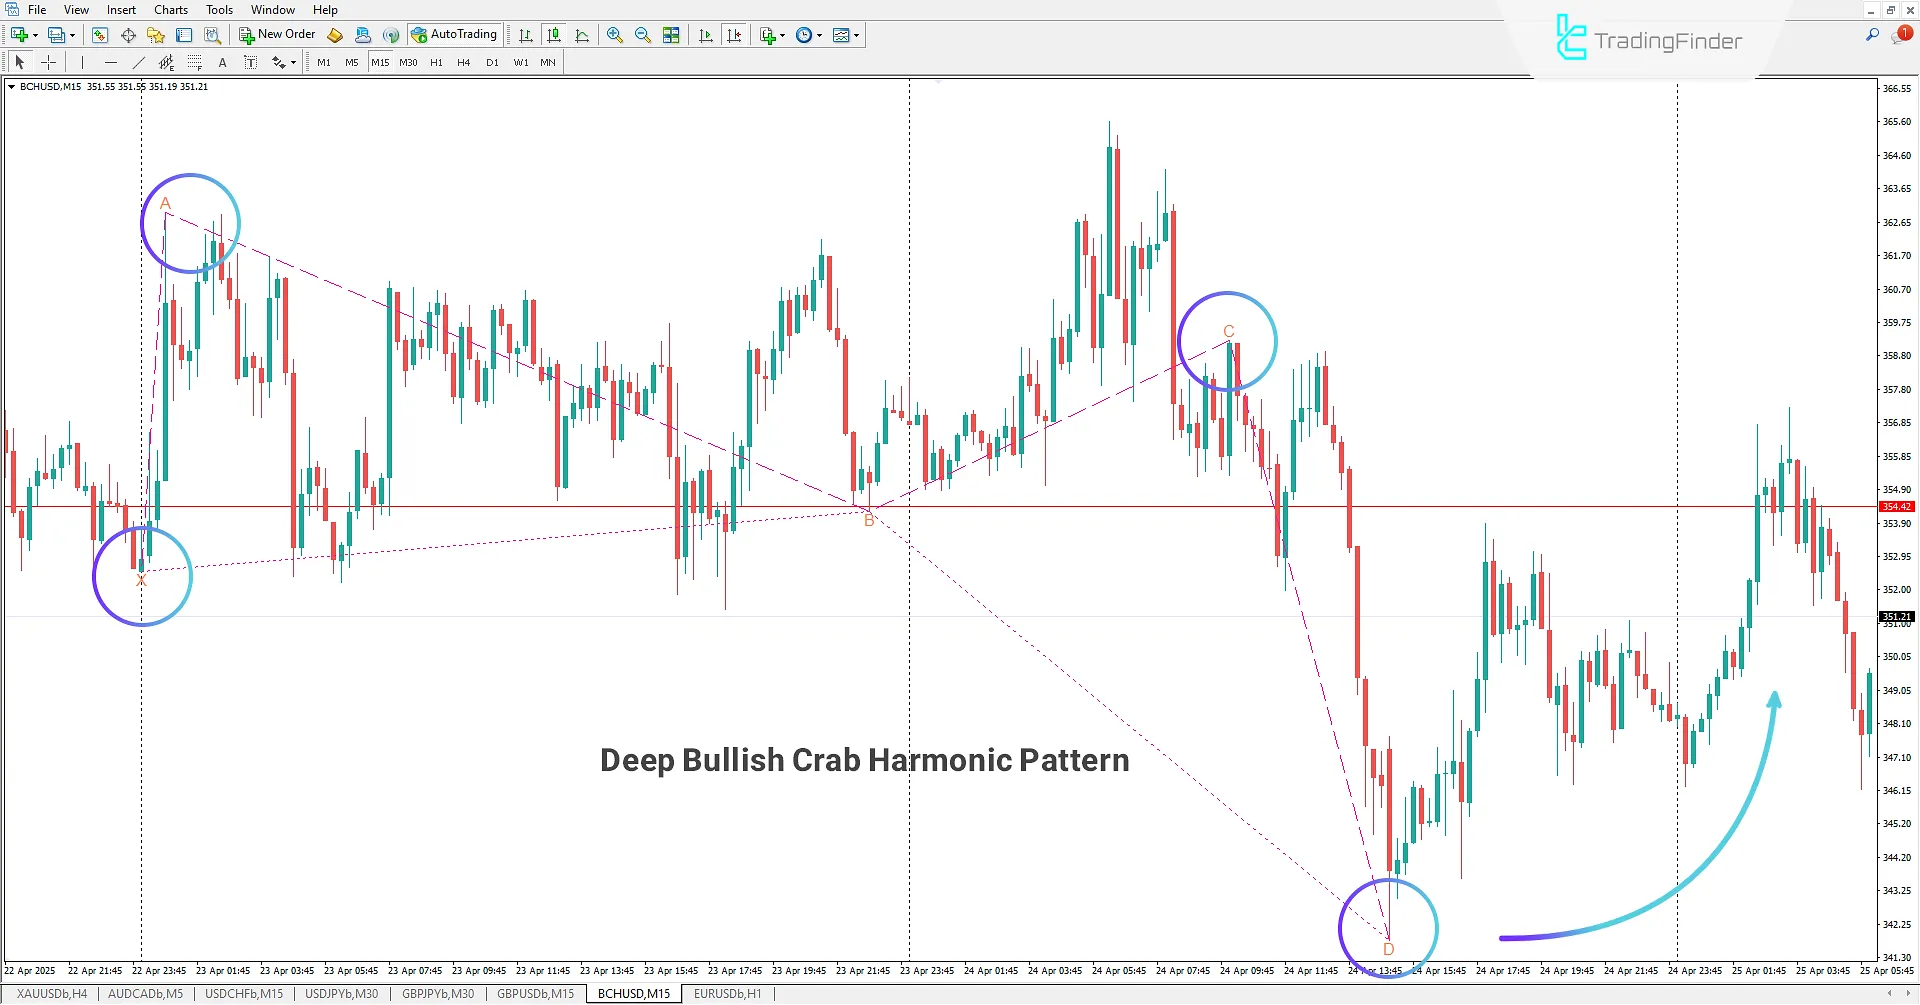Toggle chart shift from right edge
This screenshot has width=1920, height=1005.
(735, 34)
